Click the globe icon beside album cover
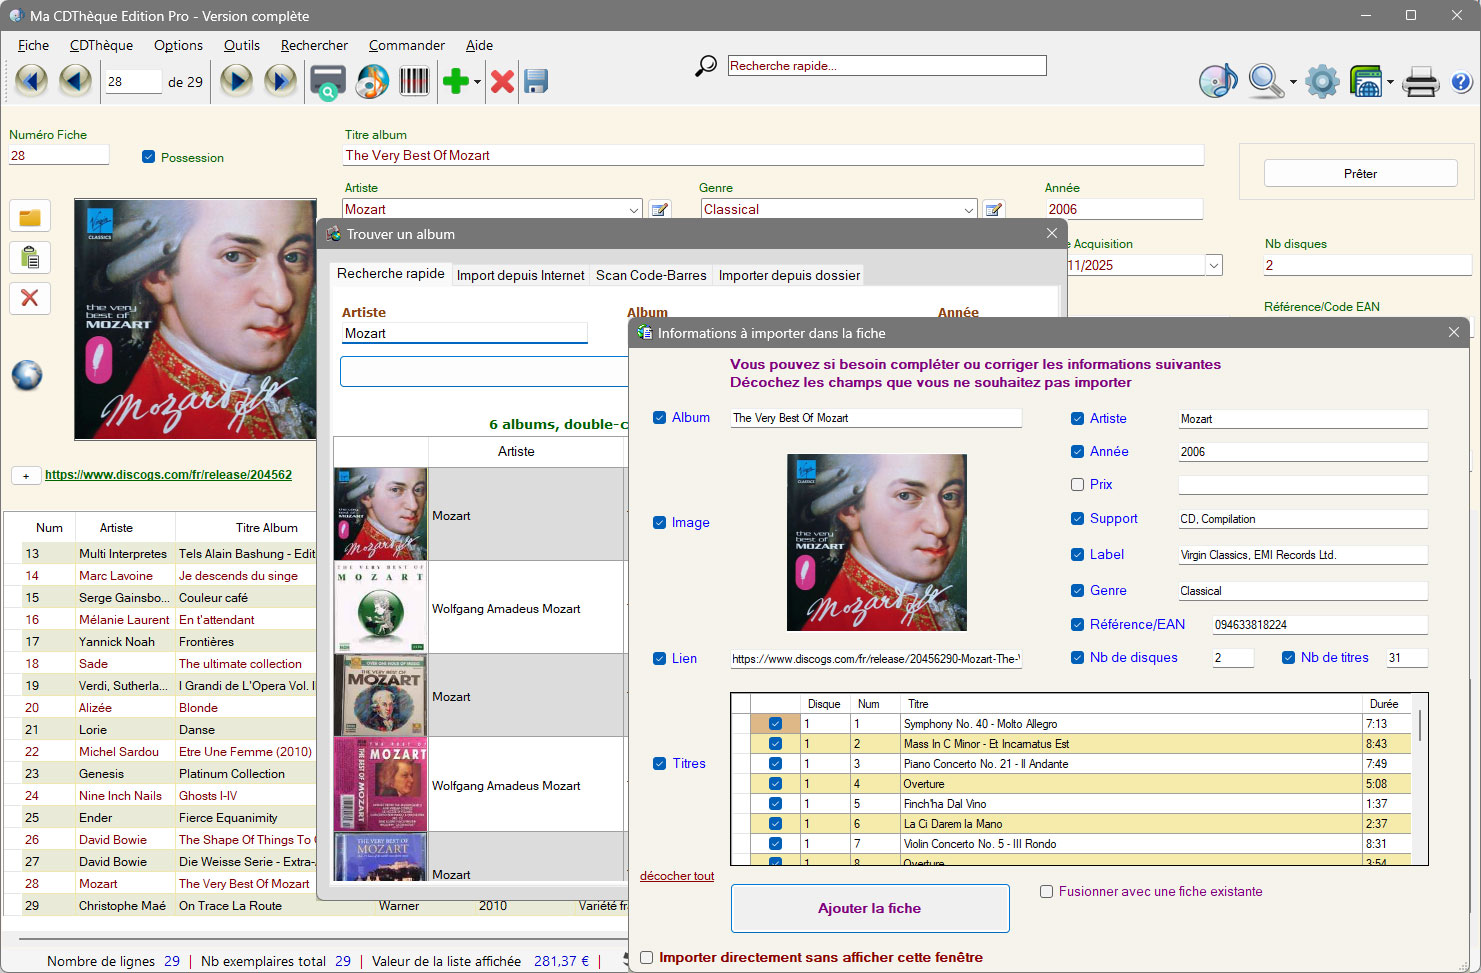 tap(27, 375)
